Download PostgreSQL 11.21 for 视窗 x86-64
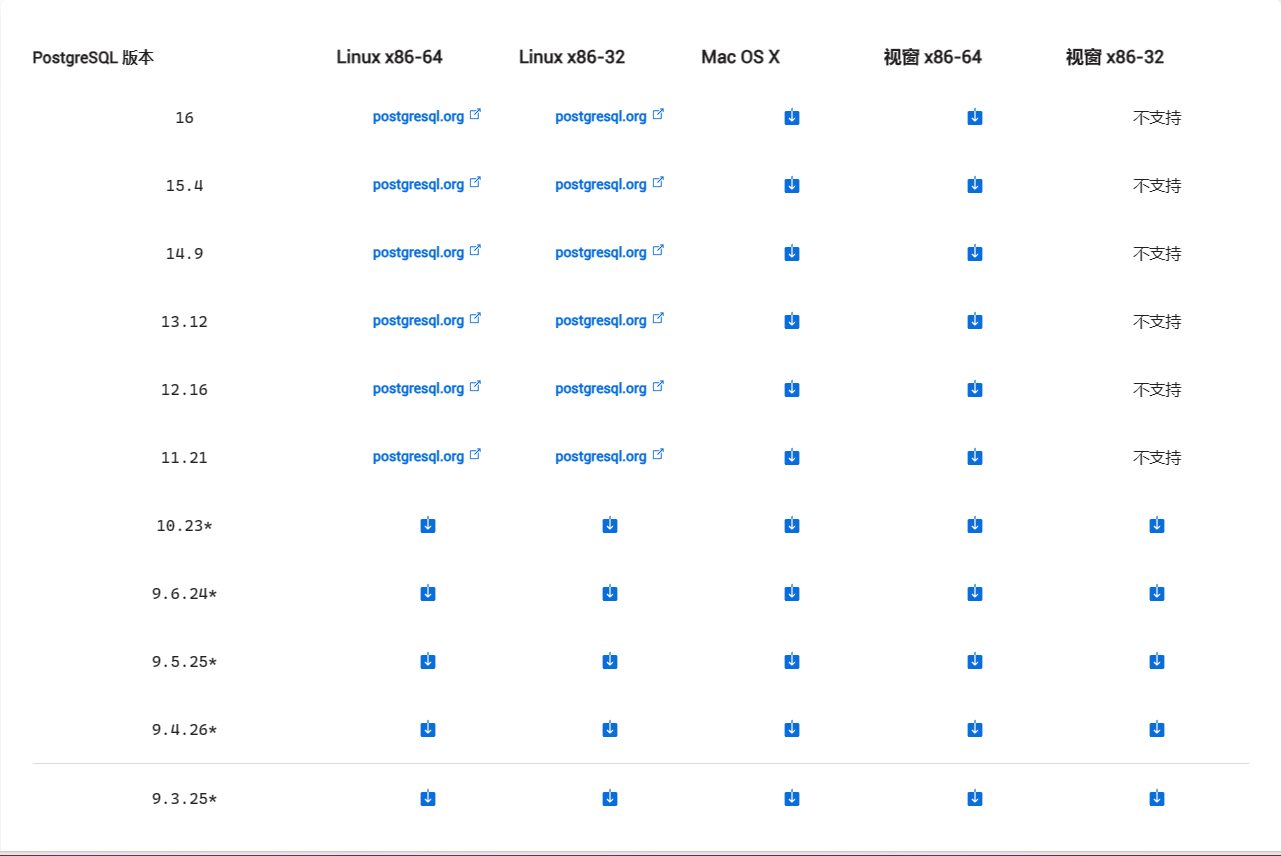Viewport: 1281px width, 856px height. (975, 457)
